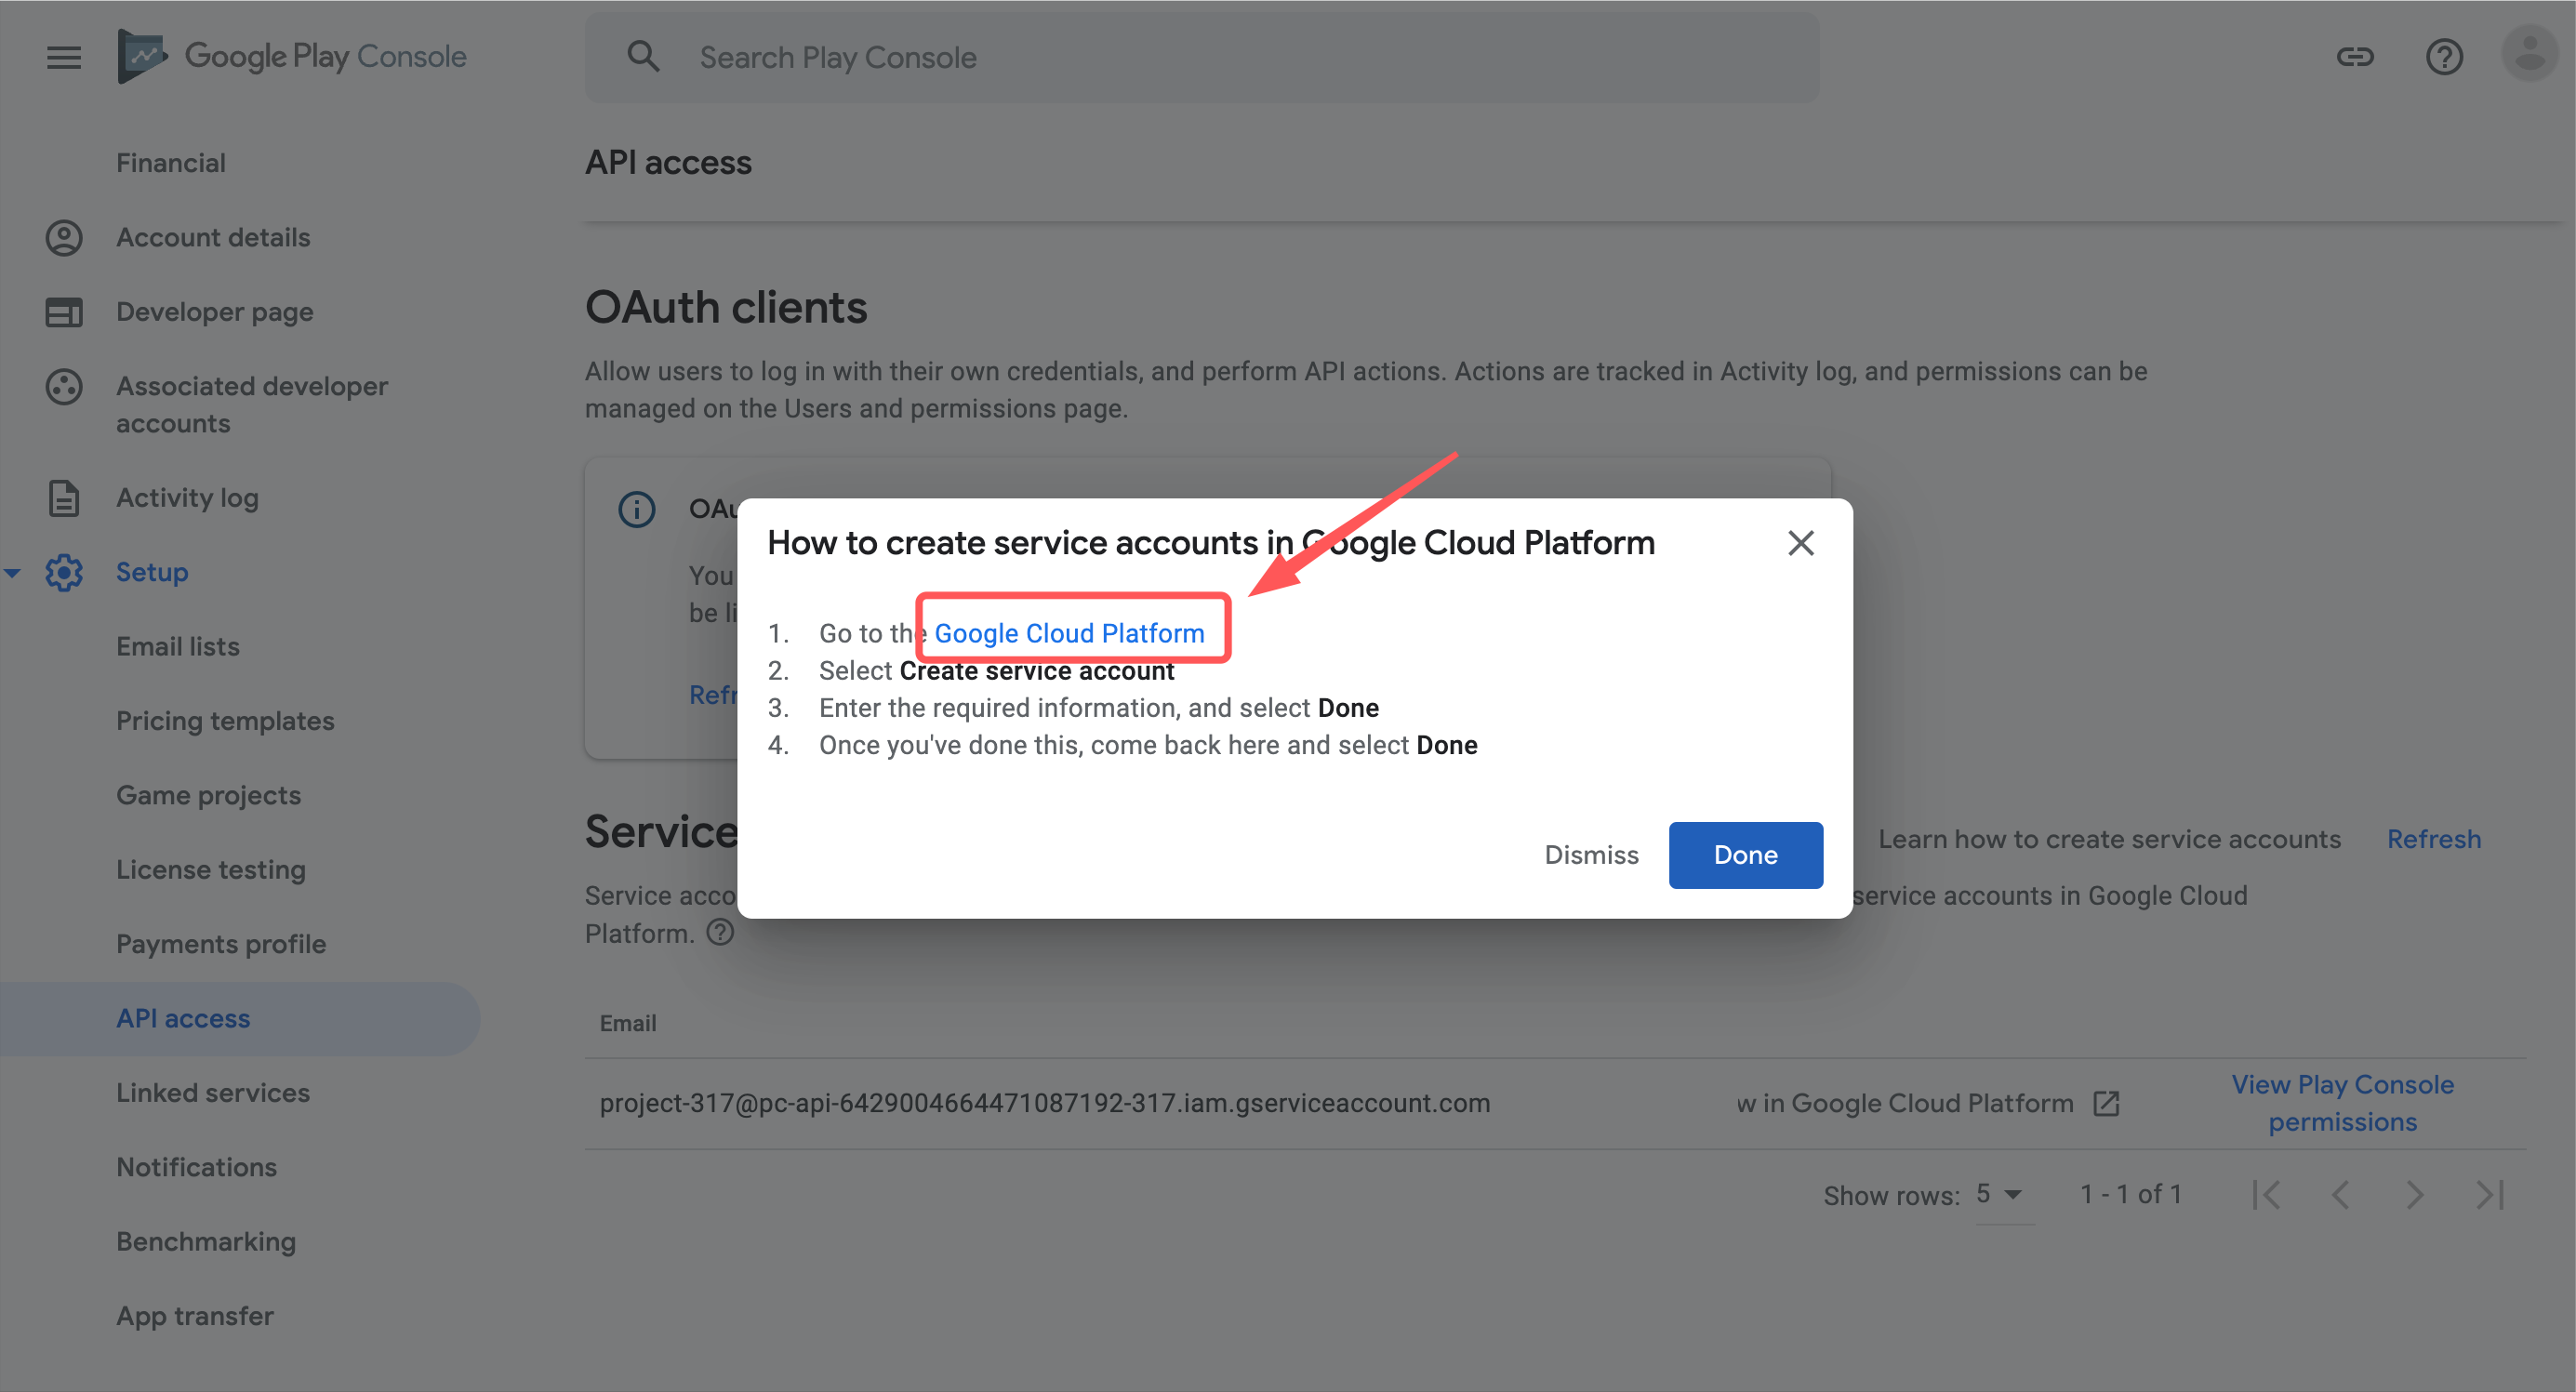Go to the last page of rows
The image size is (2576, 1392).
tap(2489, 1194)
